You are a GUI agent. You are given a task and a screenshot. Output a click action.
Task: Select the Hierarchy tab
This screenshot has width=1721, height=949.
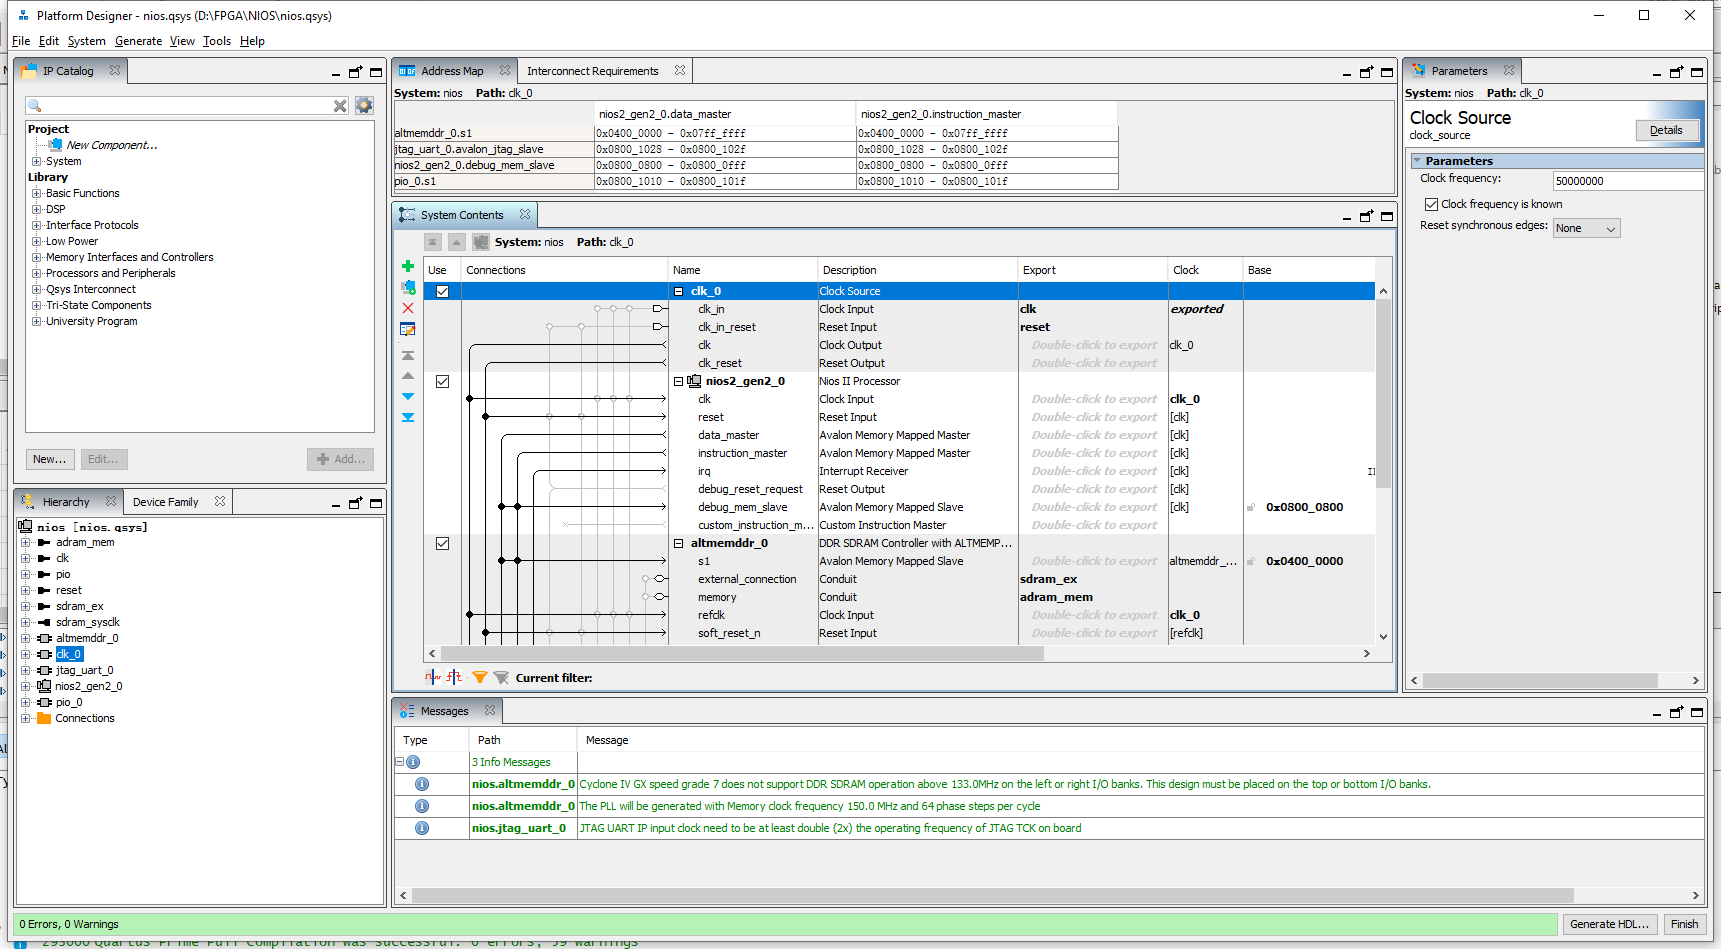pyautogui.click(x=66, y=502)
